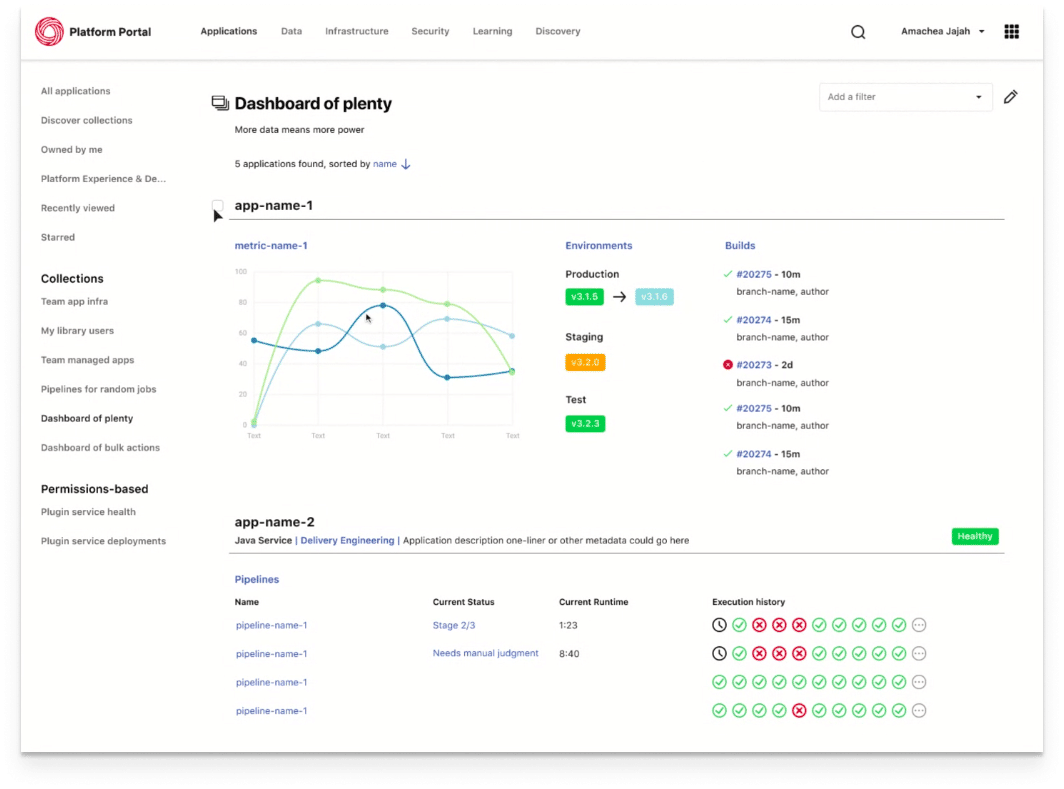
Task: Switch to the Security tab
Action: pyautogui.click(x=430, y=31)
